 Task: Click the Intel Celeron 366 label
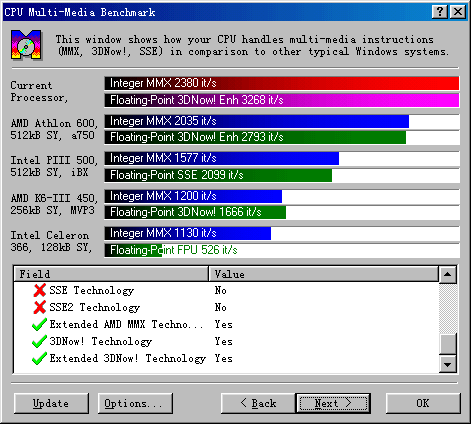pyautogui.click(x=51, y=241)
